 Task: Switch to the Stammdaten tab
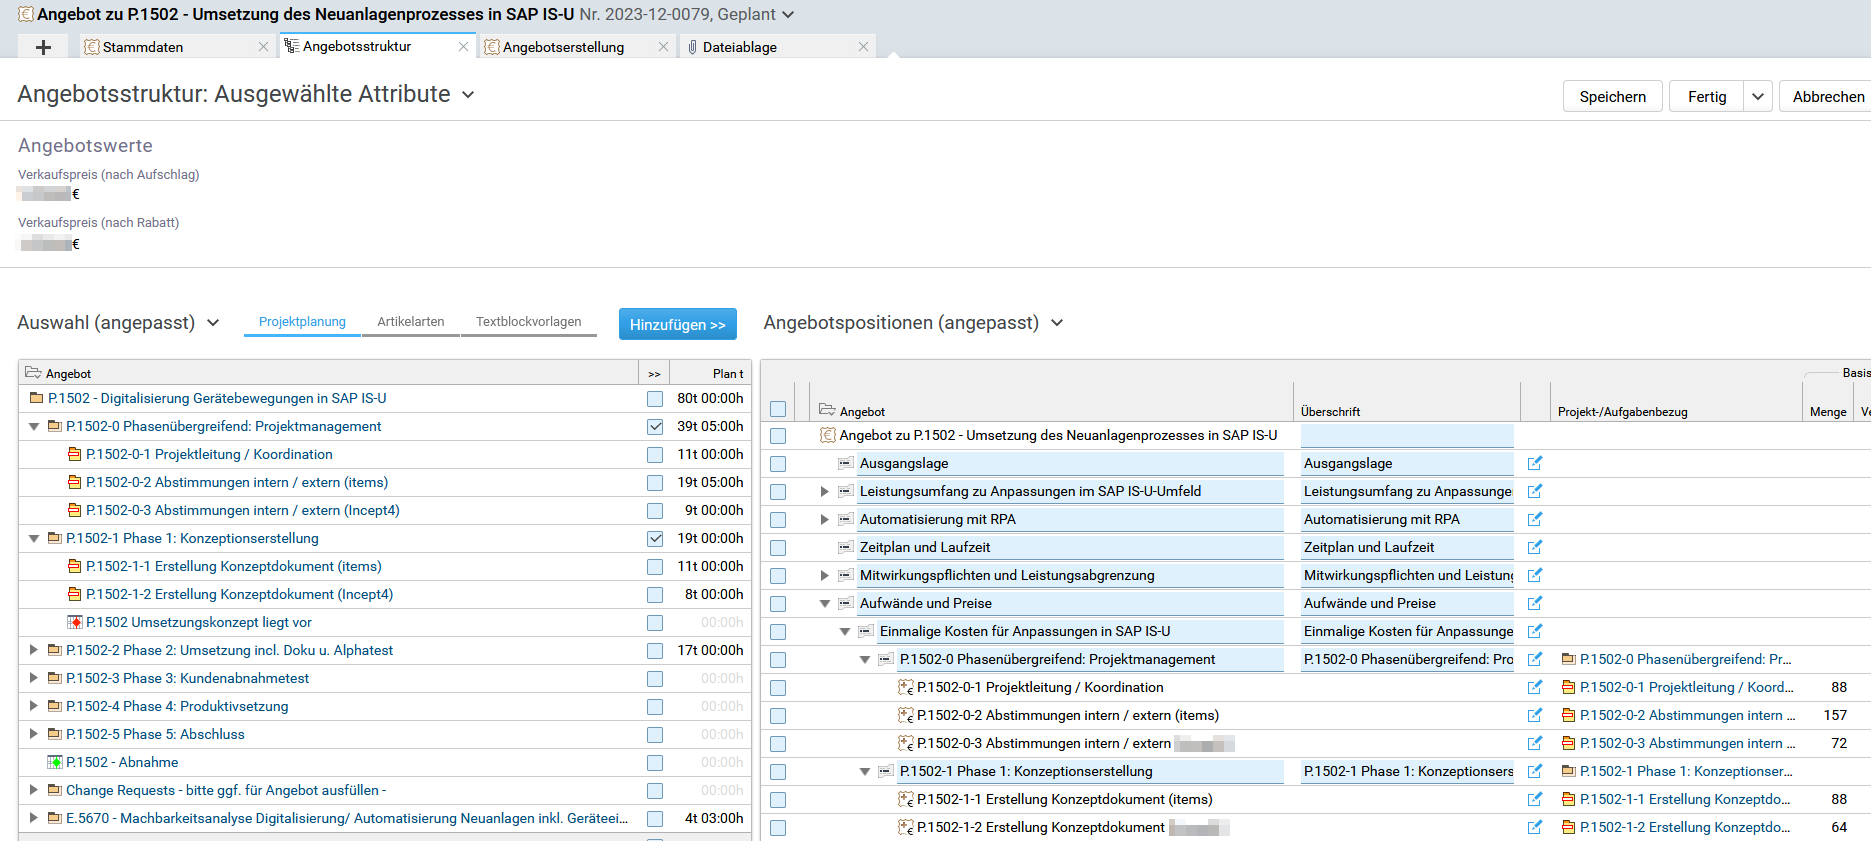click(x=143, y=47)
